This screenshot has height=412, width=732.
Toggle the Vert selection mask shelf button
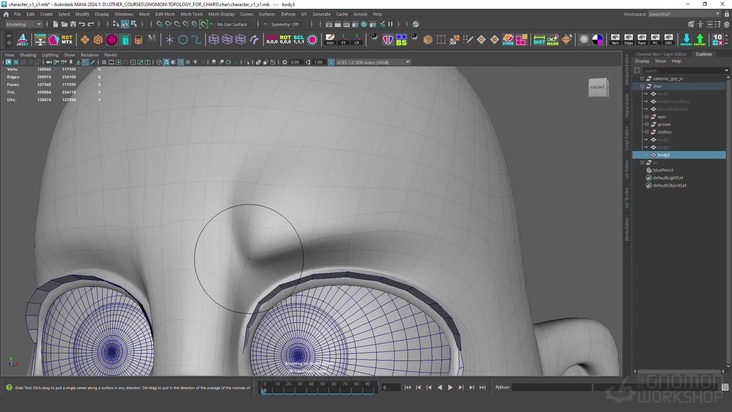[x=614, y=39]
